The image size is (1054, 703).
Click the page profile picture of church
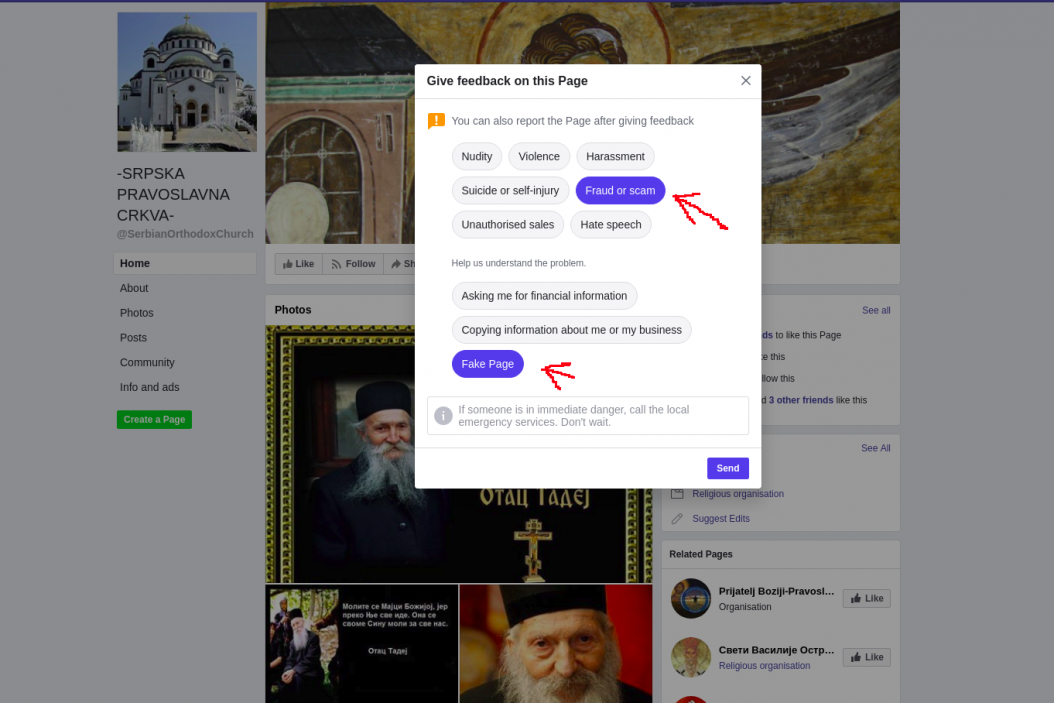coord(187,82)
